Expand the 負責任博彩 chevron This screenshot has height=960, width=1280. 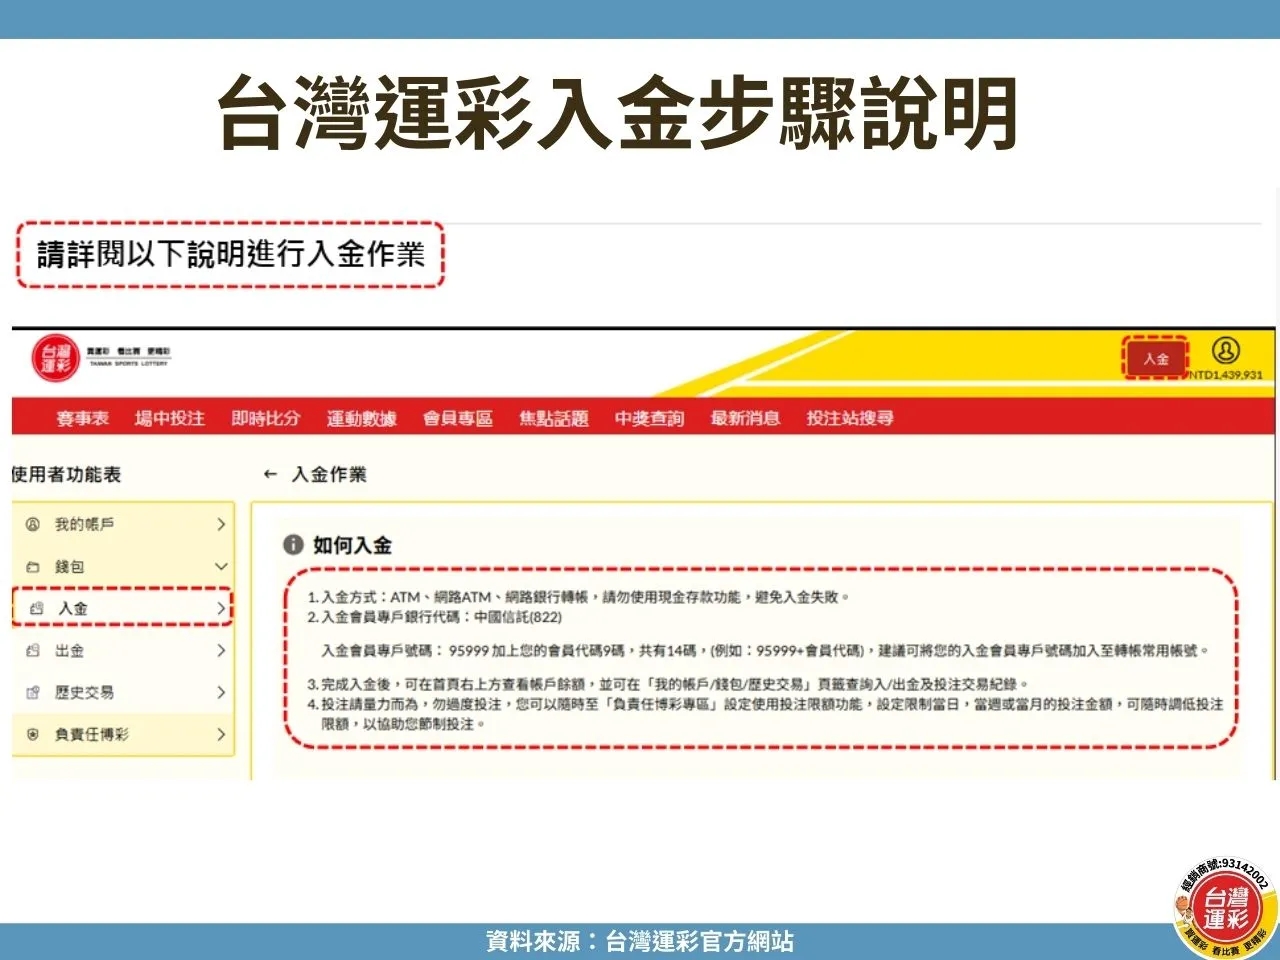click(x=221, y=734)
